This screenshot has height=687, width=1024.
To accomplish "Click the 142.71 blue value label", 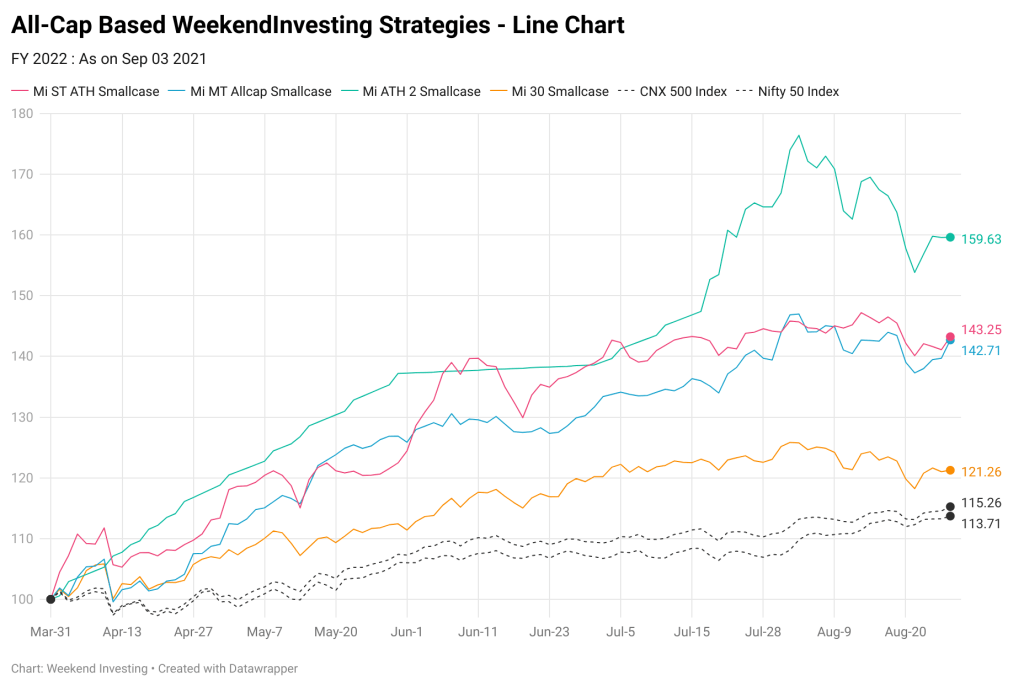I will (981, 351).
